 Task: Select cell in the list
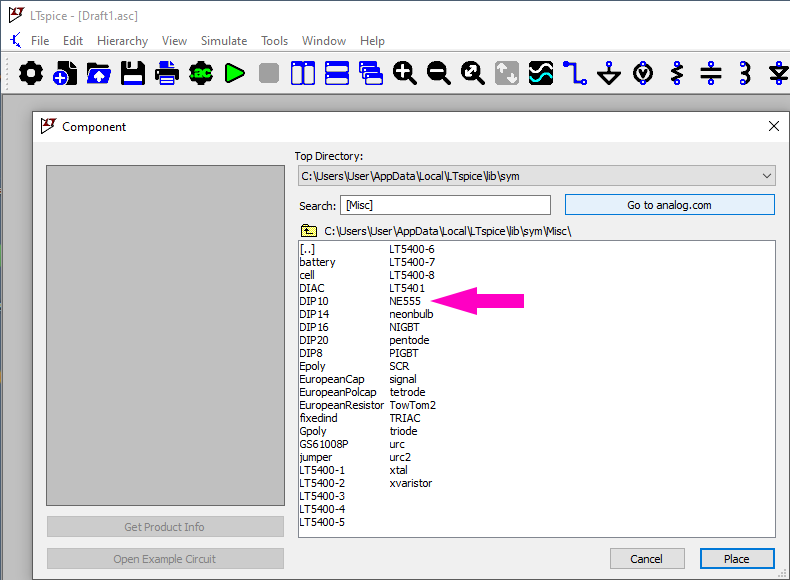307,275
